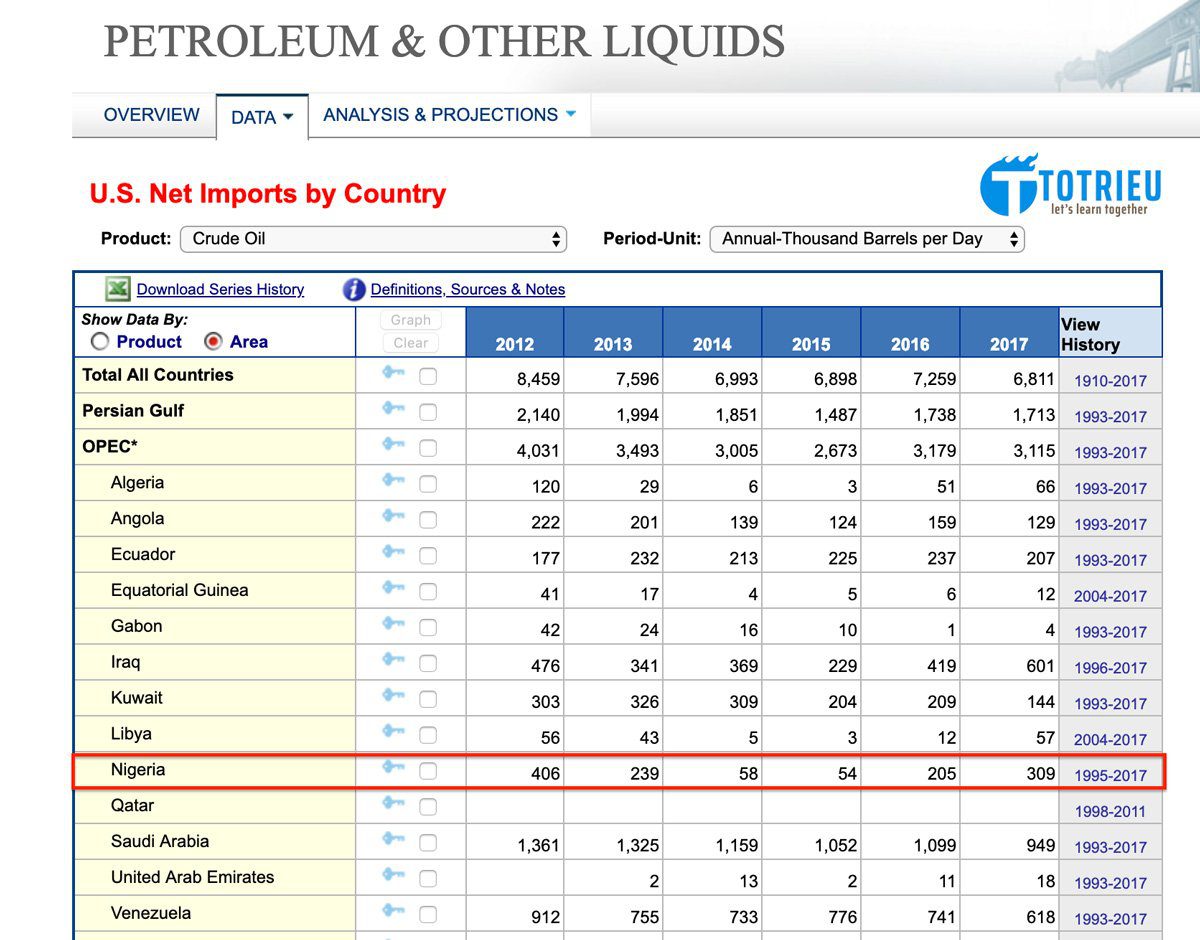Open the Product dropdown showing Crude Oil
This screenshot has width=1200, height=940.
373,239
